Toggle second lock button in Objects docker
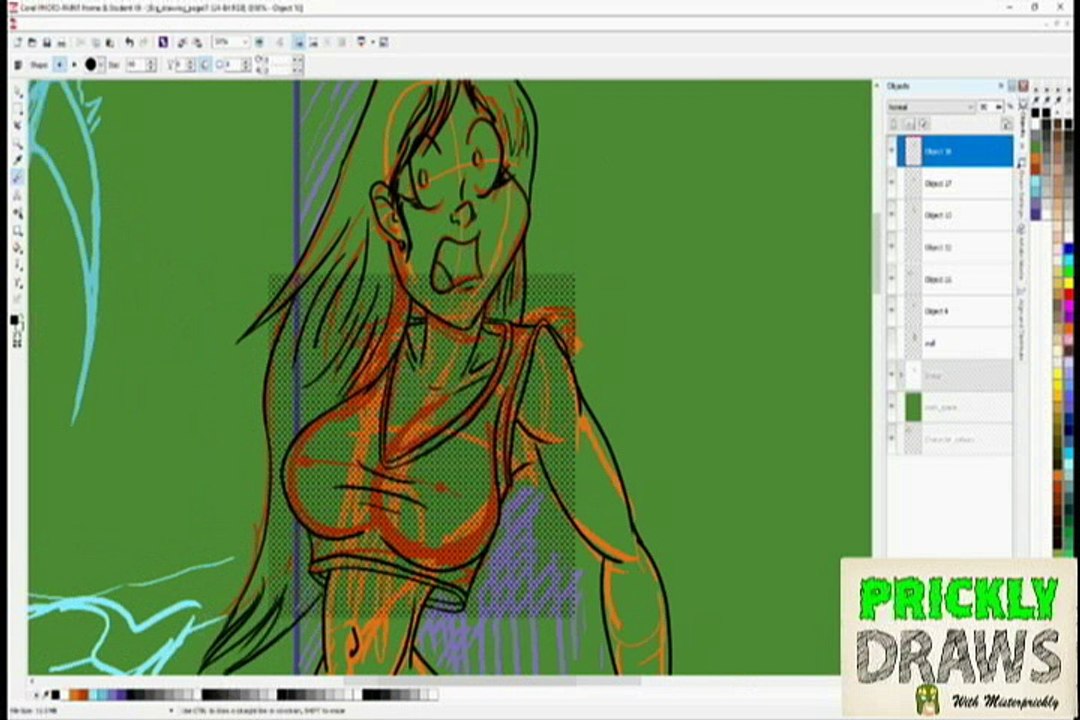This screenshot has width=1080, height=720. [x=909, y=125]
